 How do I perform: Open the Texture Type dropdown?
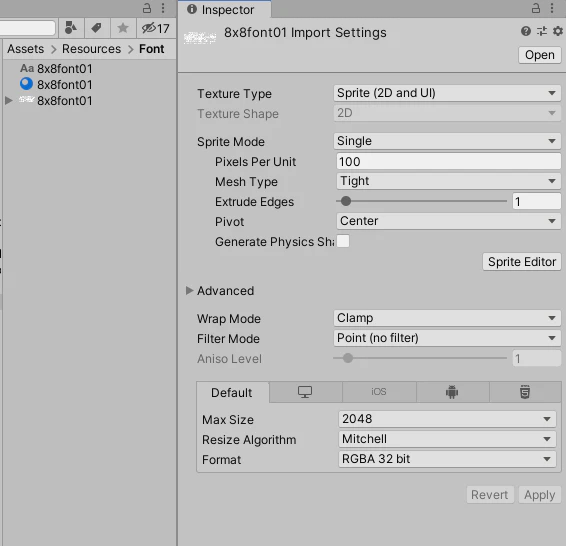coord(447,93)
